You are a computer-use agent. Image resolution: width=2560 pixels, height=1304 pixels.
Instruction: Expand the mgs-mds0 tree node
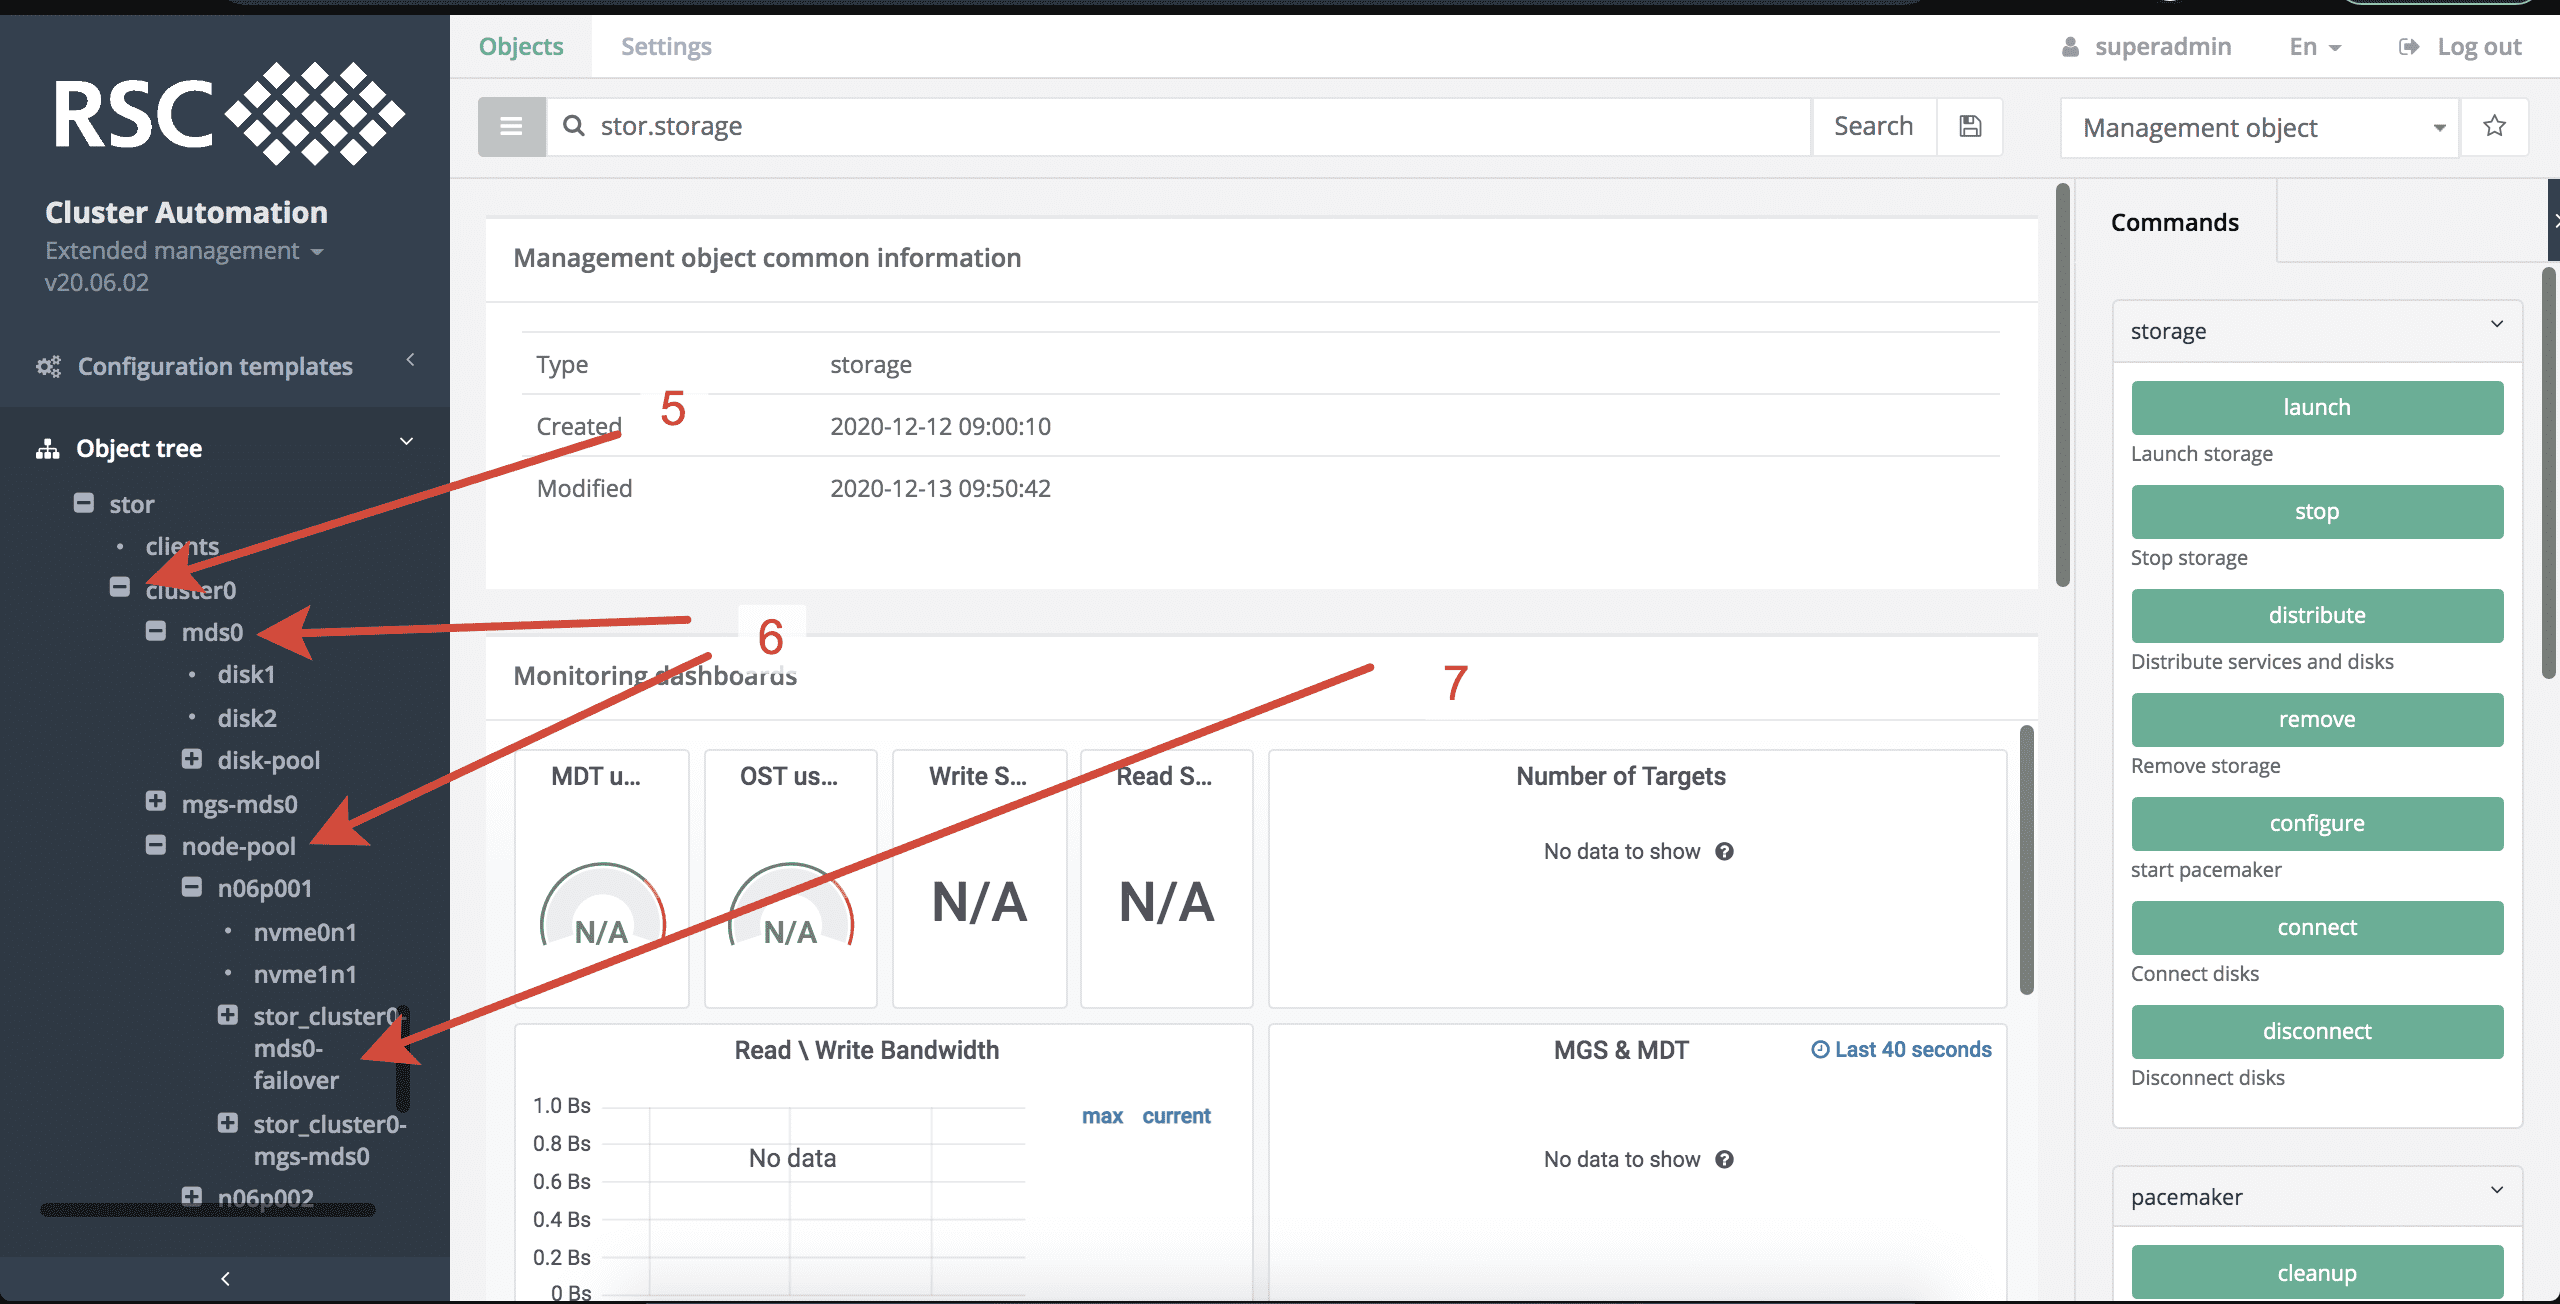click(x=155, y=802)
